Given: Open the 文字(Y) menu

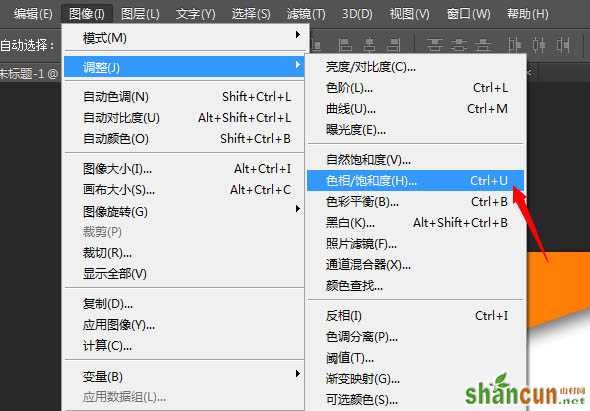Looking at the screenshot, I should 196,14.
